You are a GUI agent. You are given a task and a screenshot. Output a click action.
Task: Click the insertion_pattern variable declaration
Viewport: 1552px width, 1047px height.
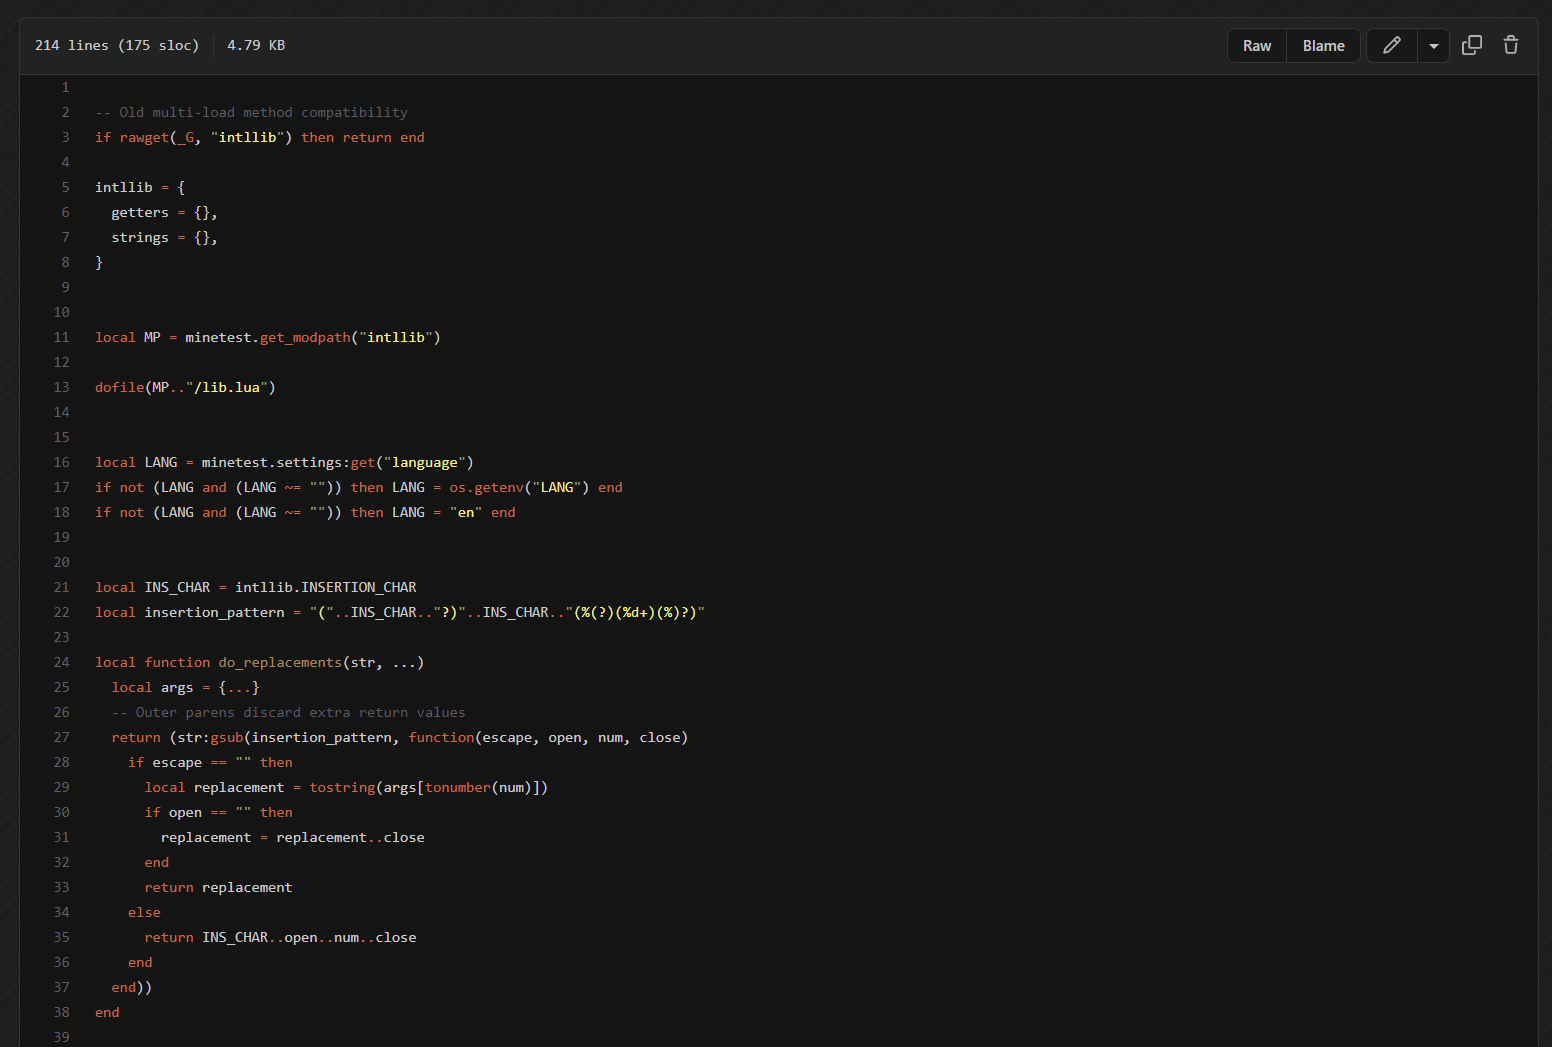pyautogui.click(x=214, y=612)
